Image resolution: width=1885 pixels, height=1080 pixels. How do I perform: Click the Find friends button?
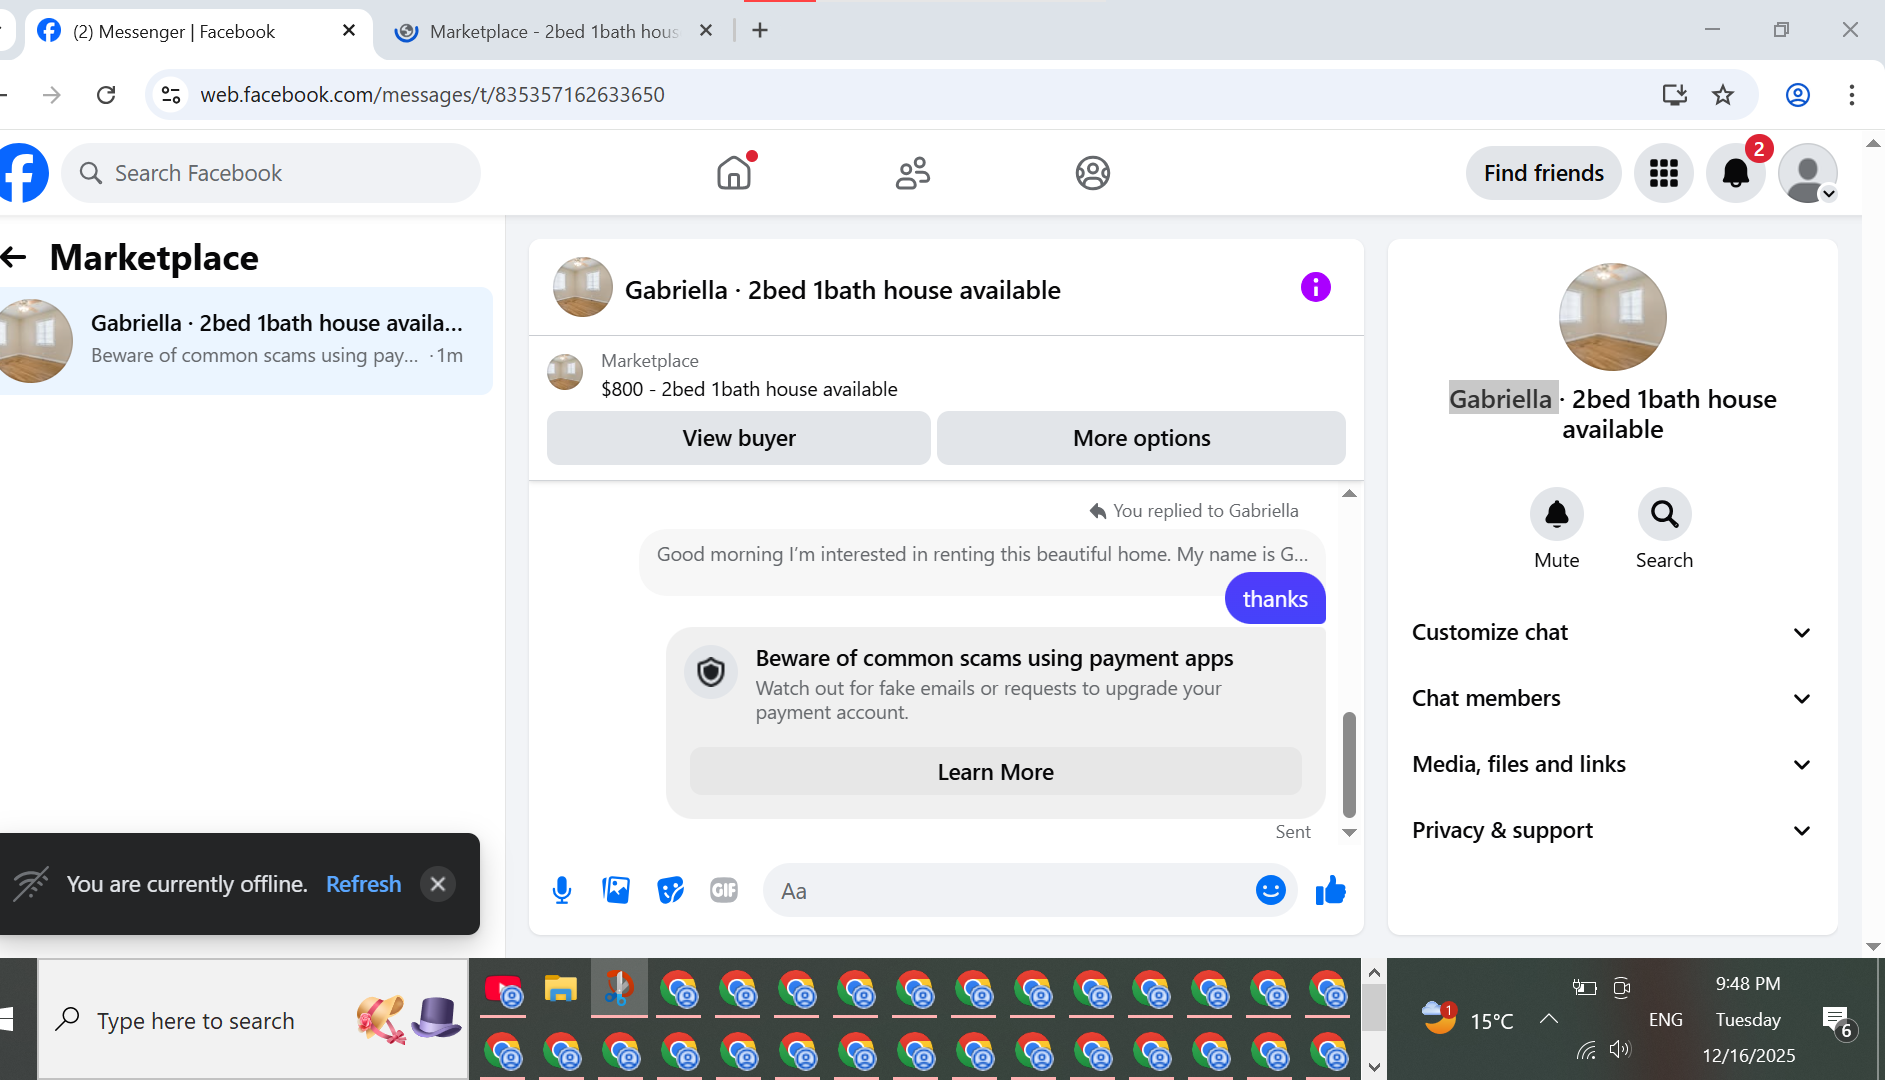pyautogui.click(x=1544, y=173)
